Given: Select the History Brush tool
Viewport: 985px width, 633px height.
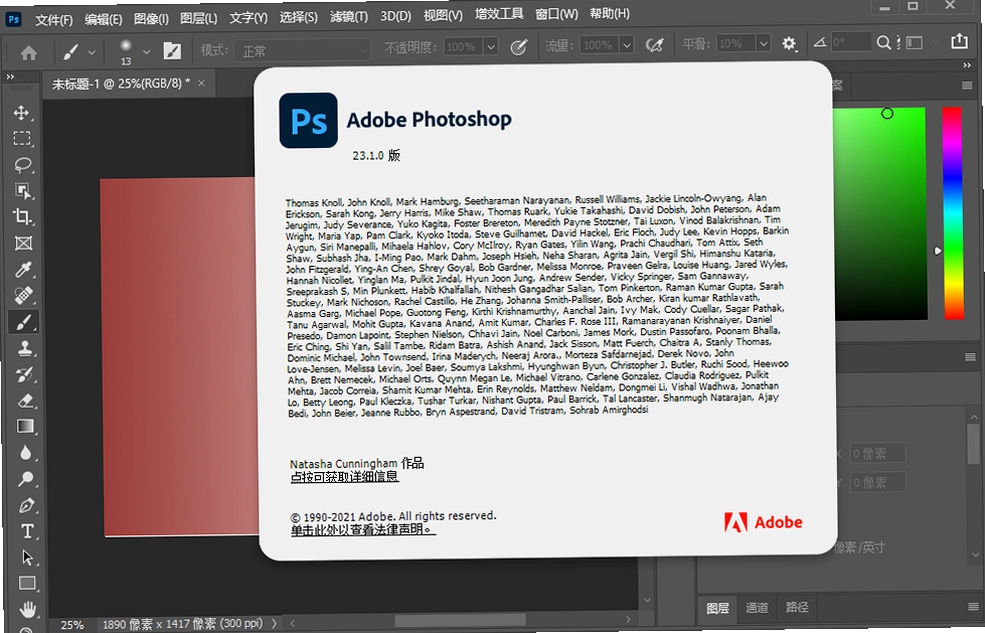Looking at the screenshot, I should tap(25, 374).
